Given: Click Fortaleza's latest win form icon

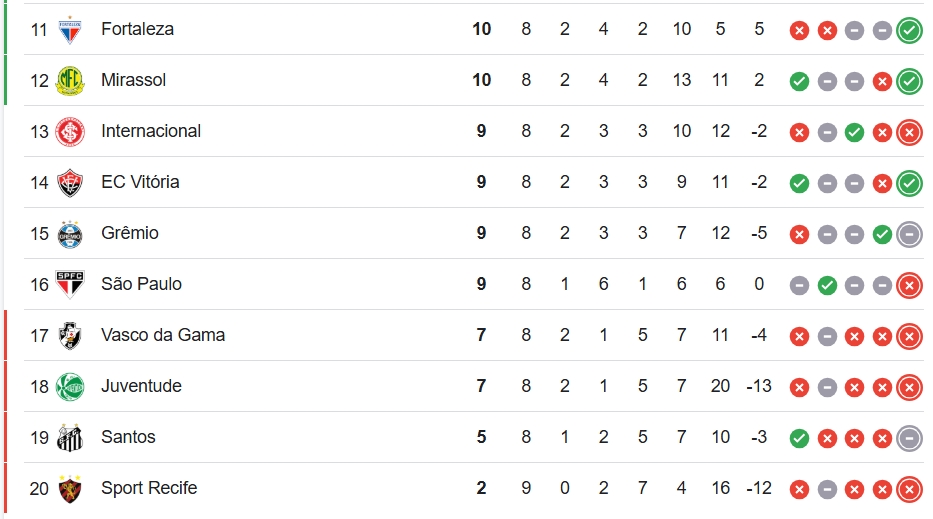Looking at the screenshot, I should (909, 30).
